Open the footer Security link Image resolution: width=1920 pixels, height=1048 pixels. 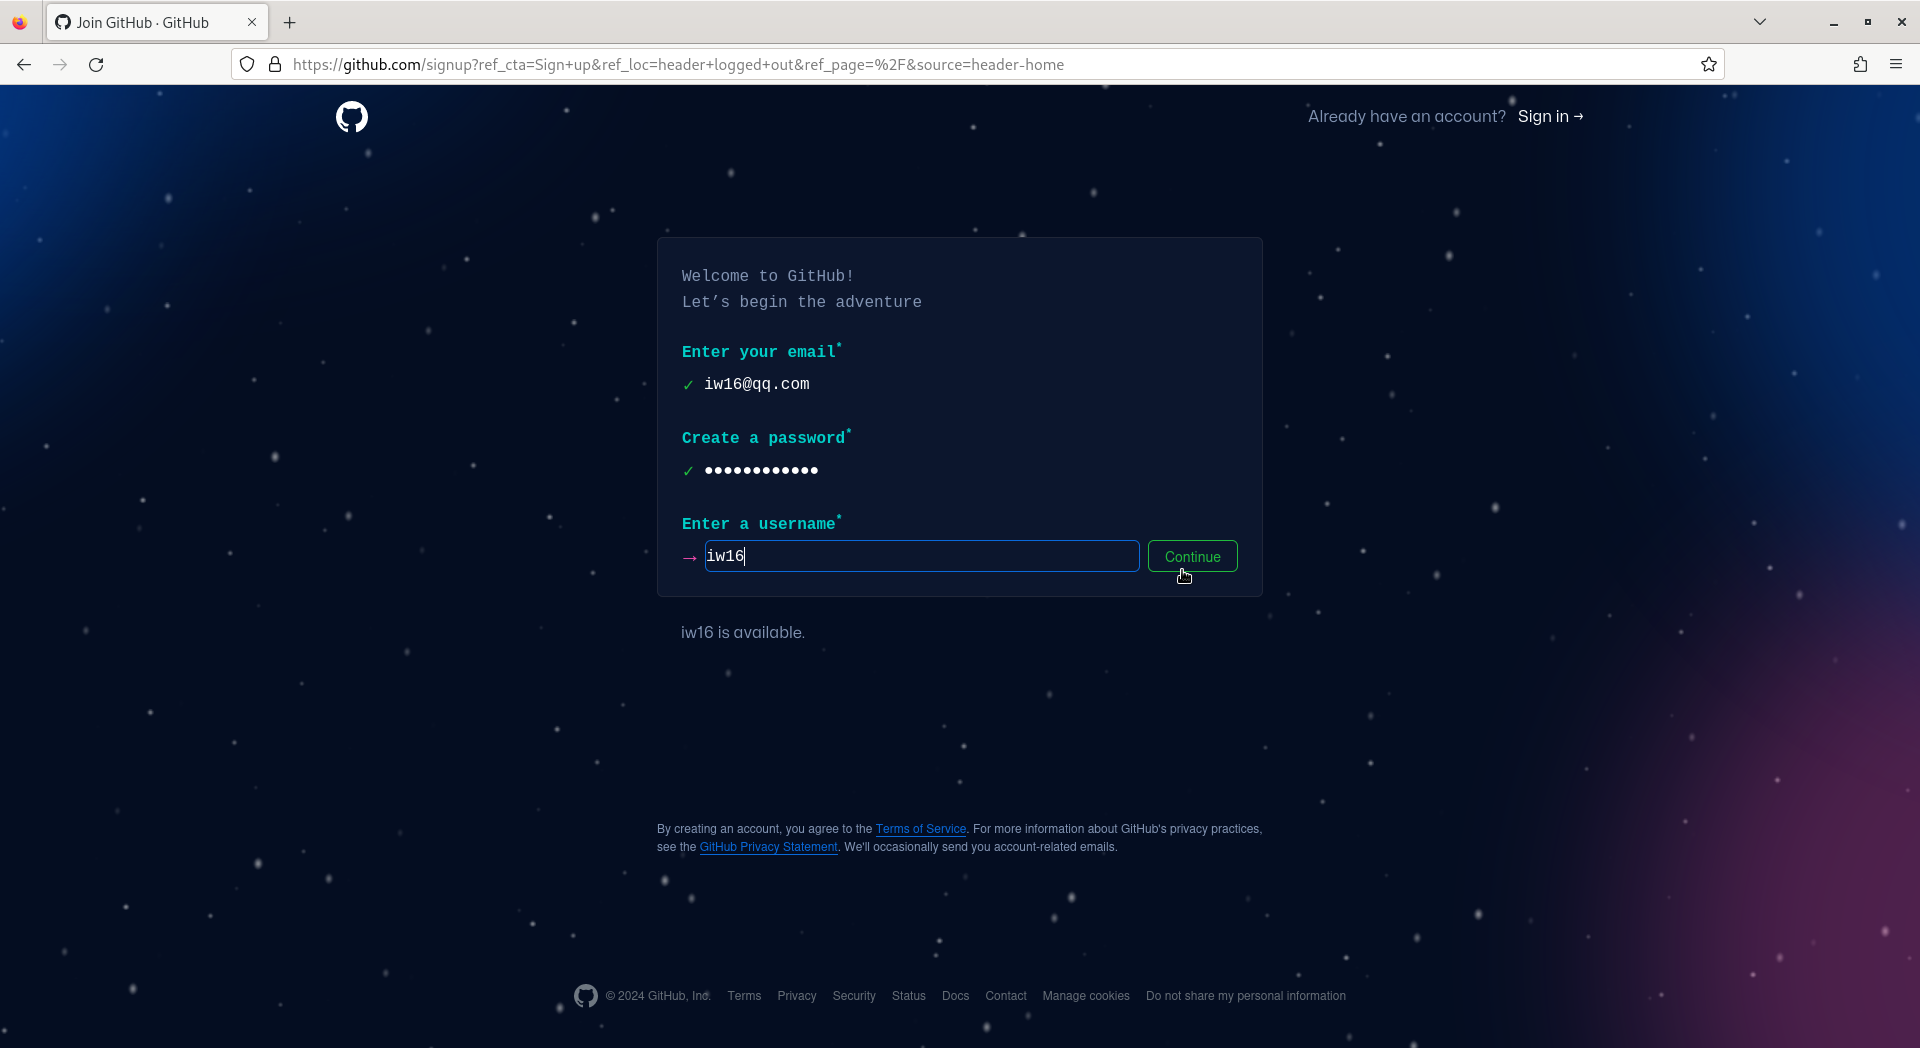(x=854, y=996)
